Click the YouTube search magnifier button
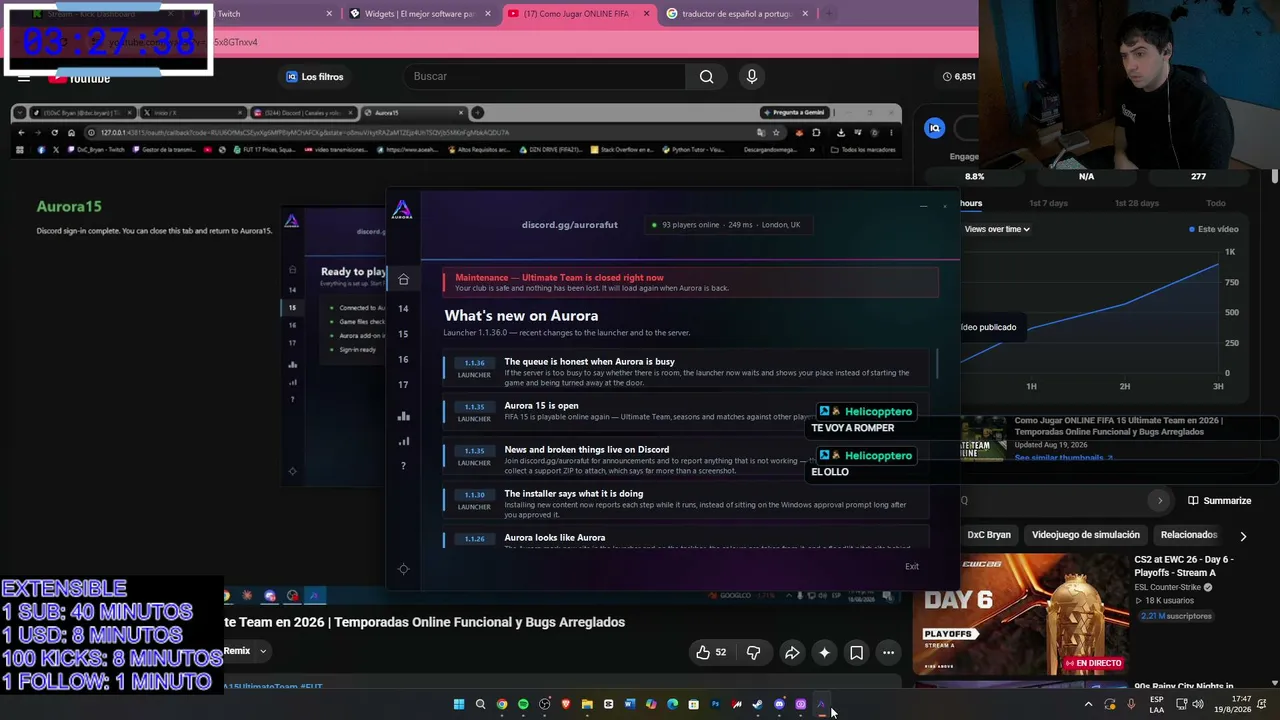 (x=706, y=77)
